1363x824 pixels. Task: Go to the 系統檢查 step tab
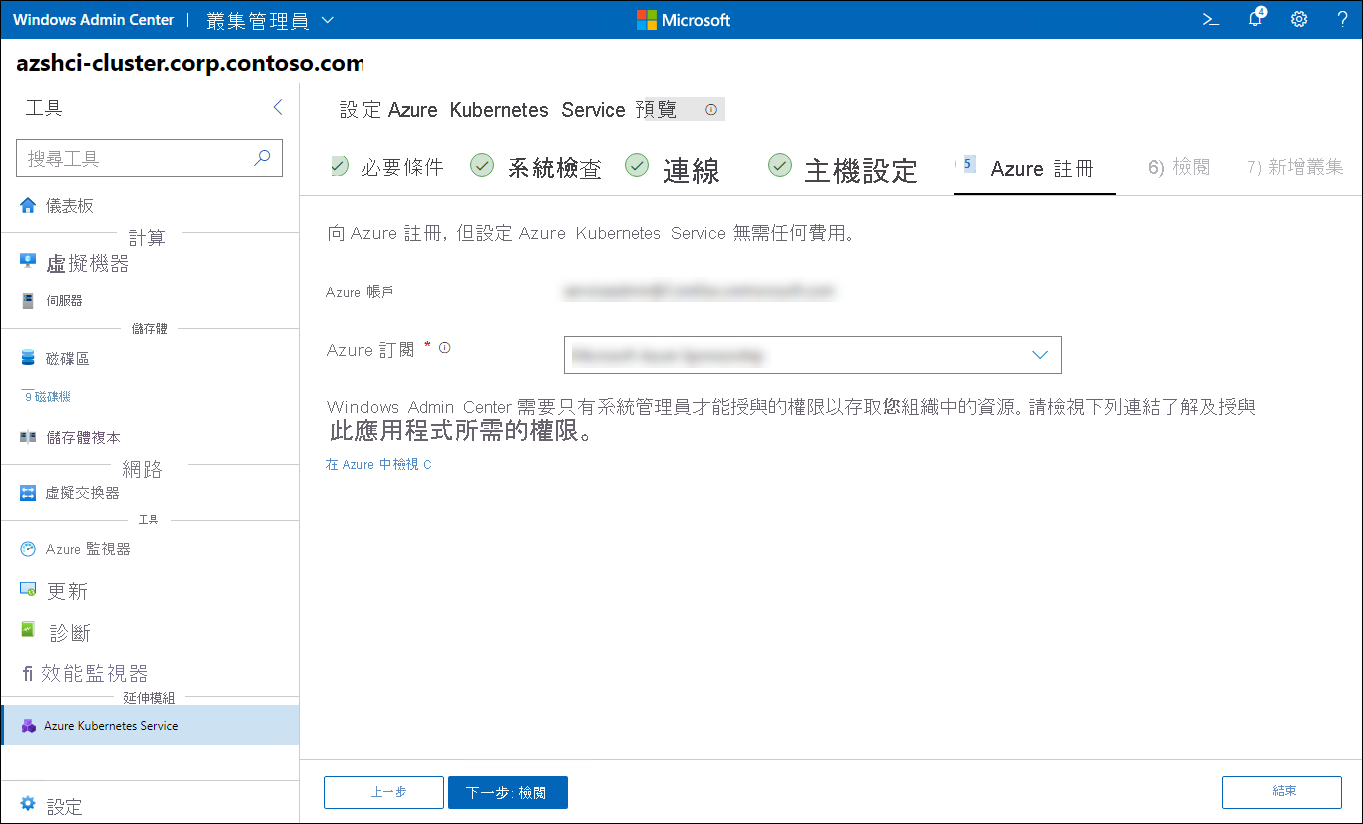[x=535, y=168]
